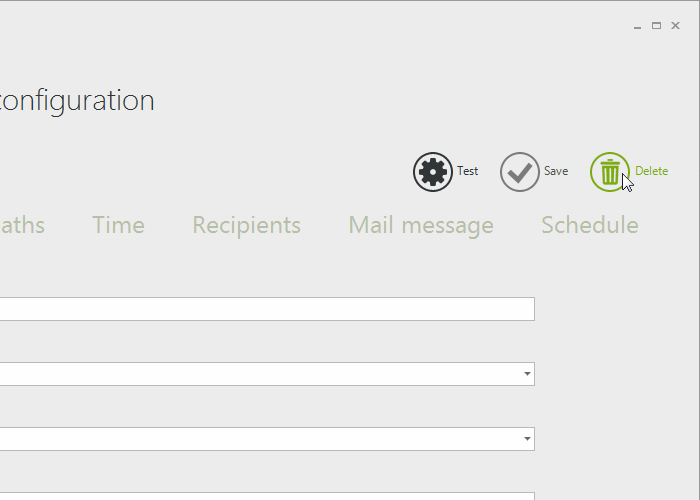Click the green Delete trash can icon
Screen dimensions: 700x500
point(609,172)
